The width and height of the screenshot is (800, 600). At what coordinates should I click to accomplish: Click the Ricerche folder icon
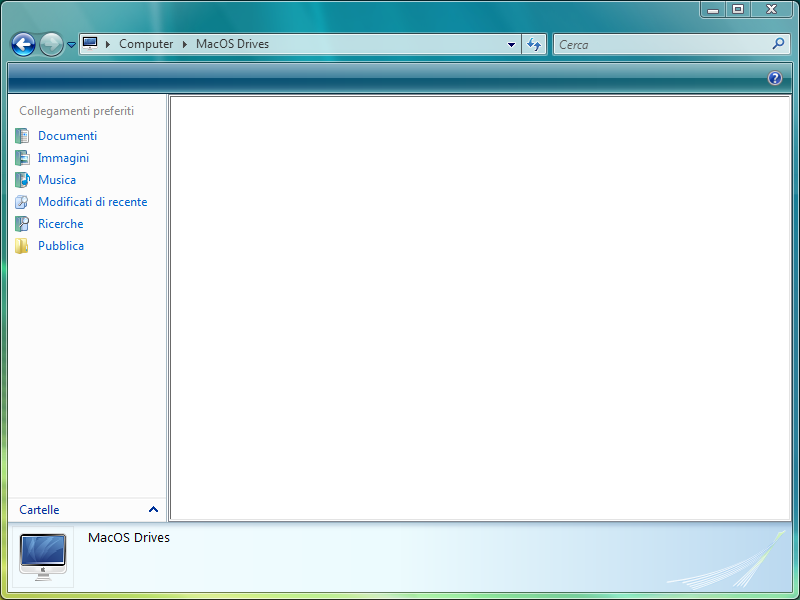[x=22, y=223]
